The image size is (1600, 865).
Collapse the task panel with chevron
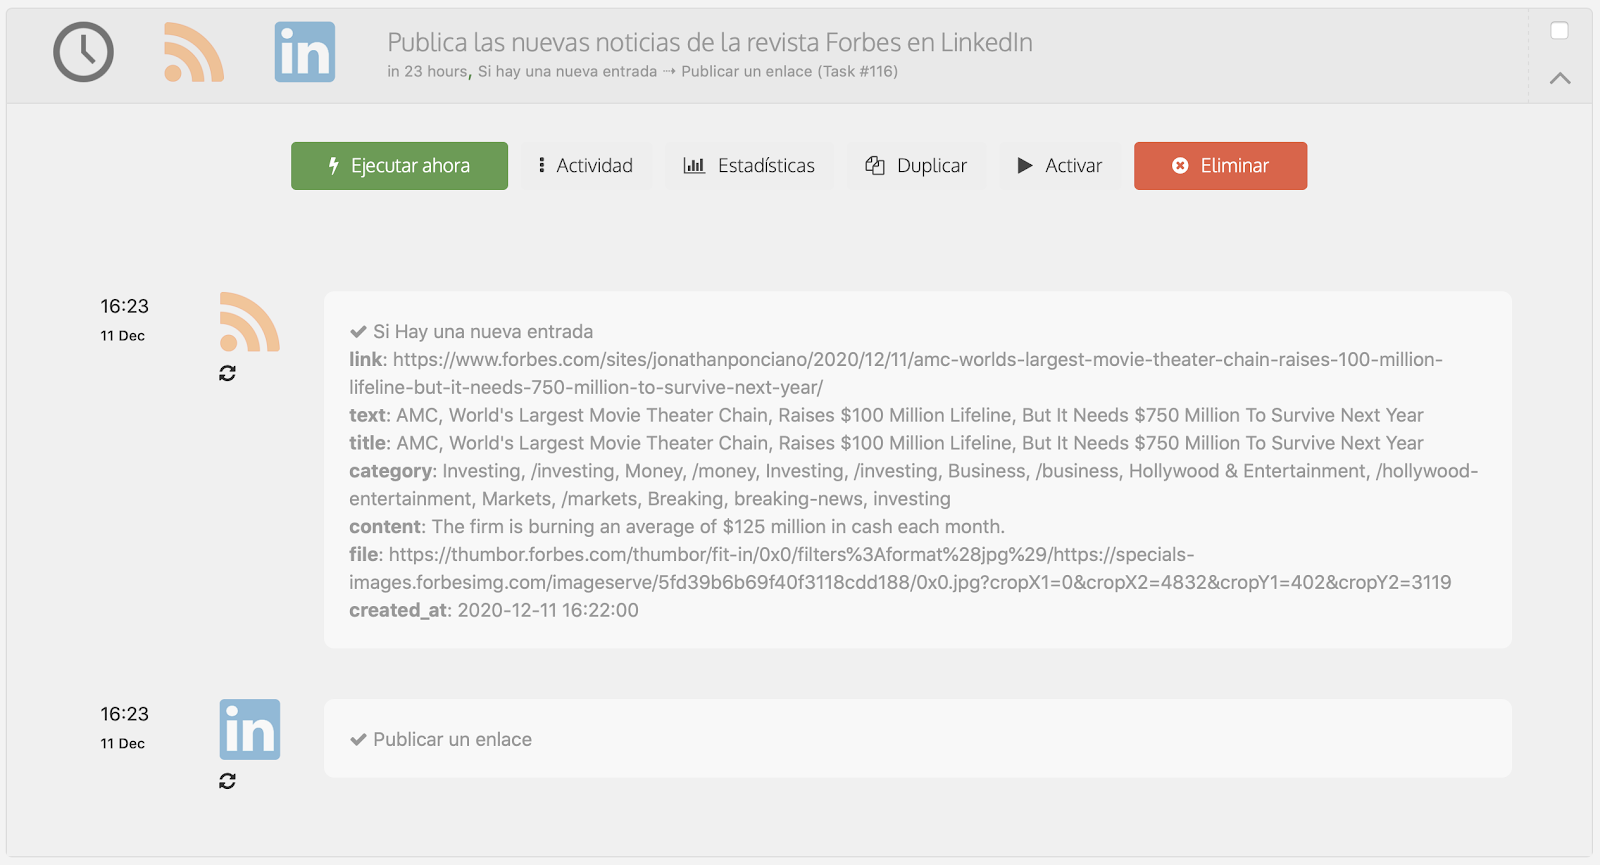[x=1560, y=78]
